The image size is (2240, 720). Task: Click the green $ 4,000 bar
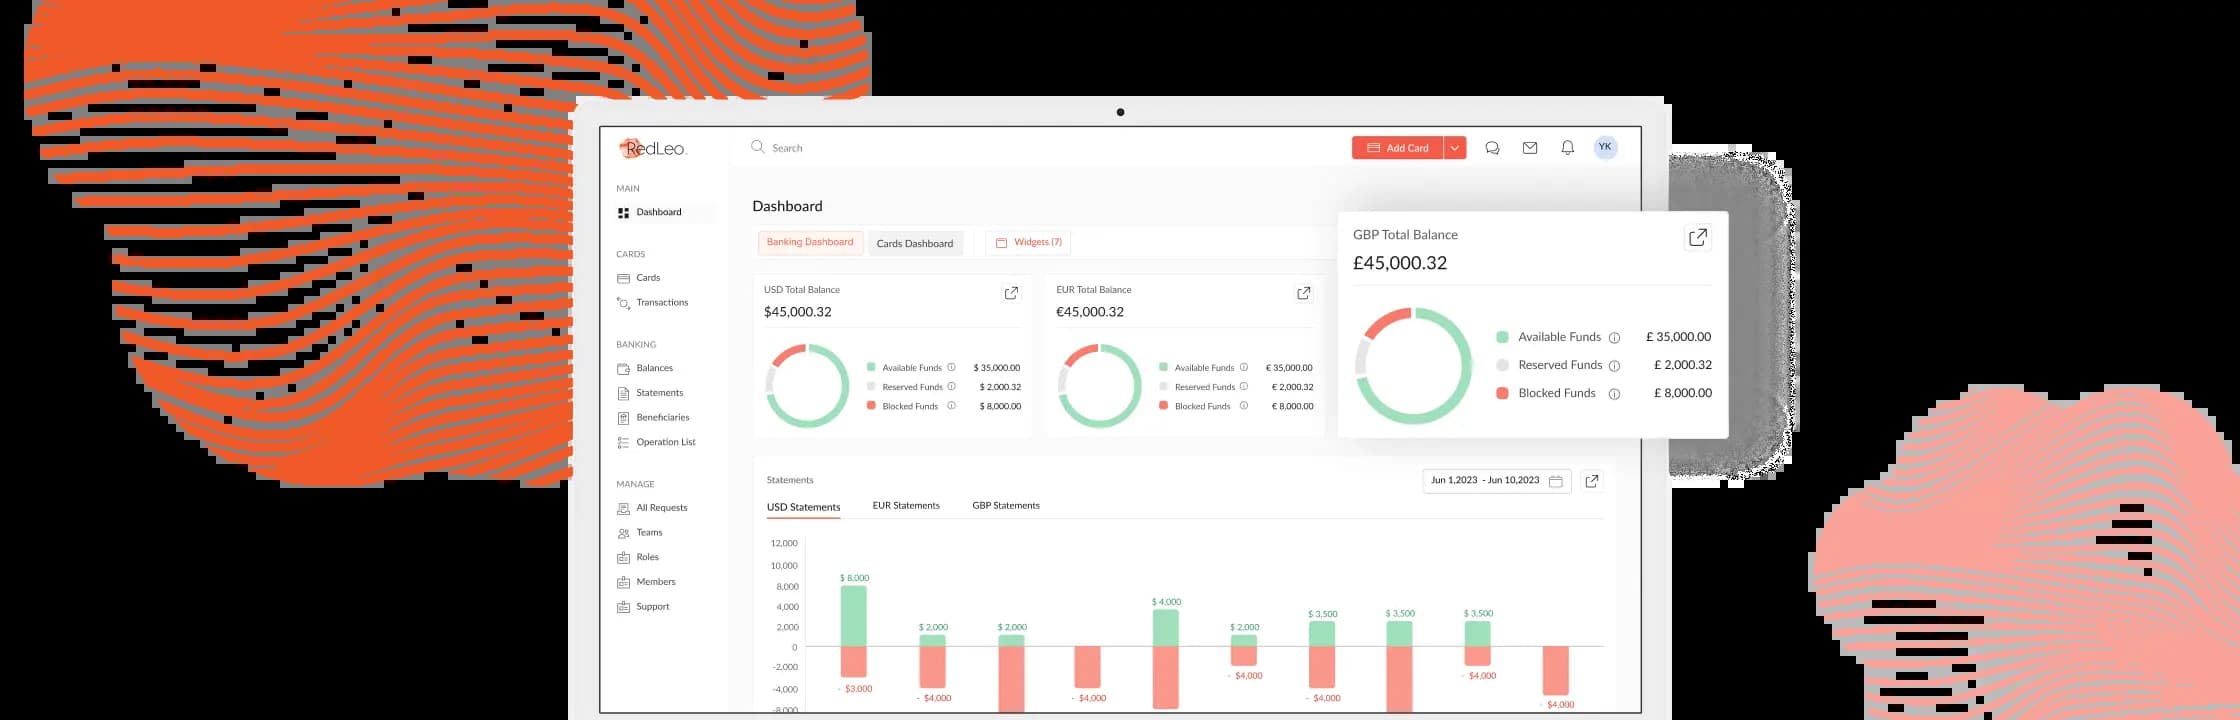click(x=1166, y=627)
